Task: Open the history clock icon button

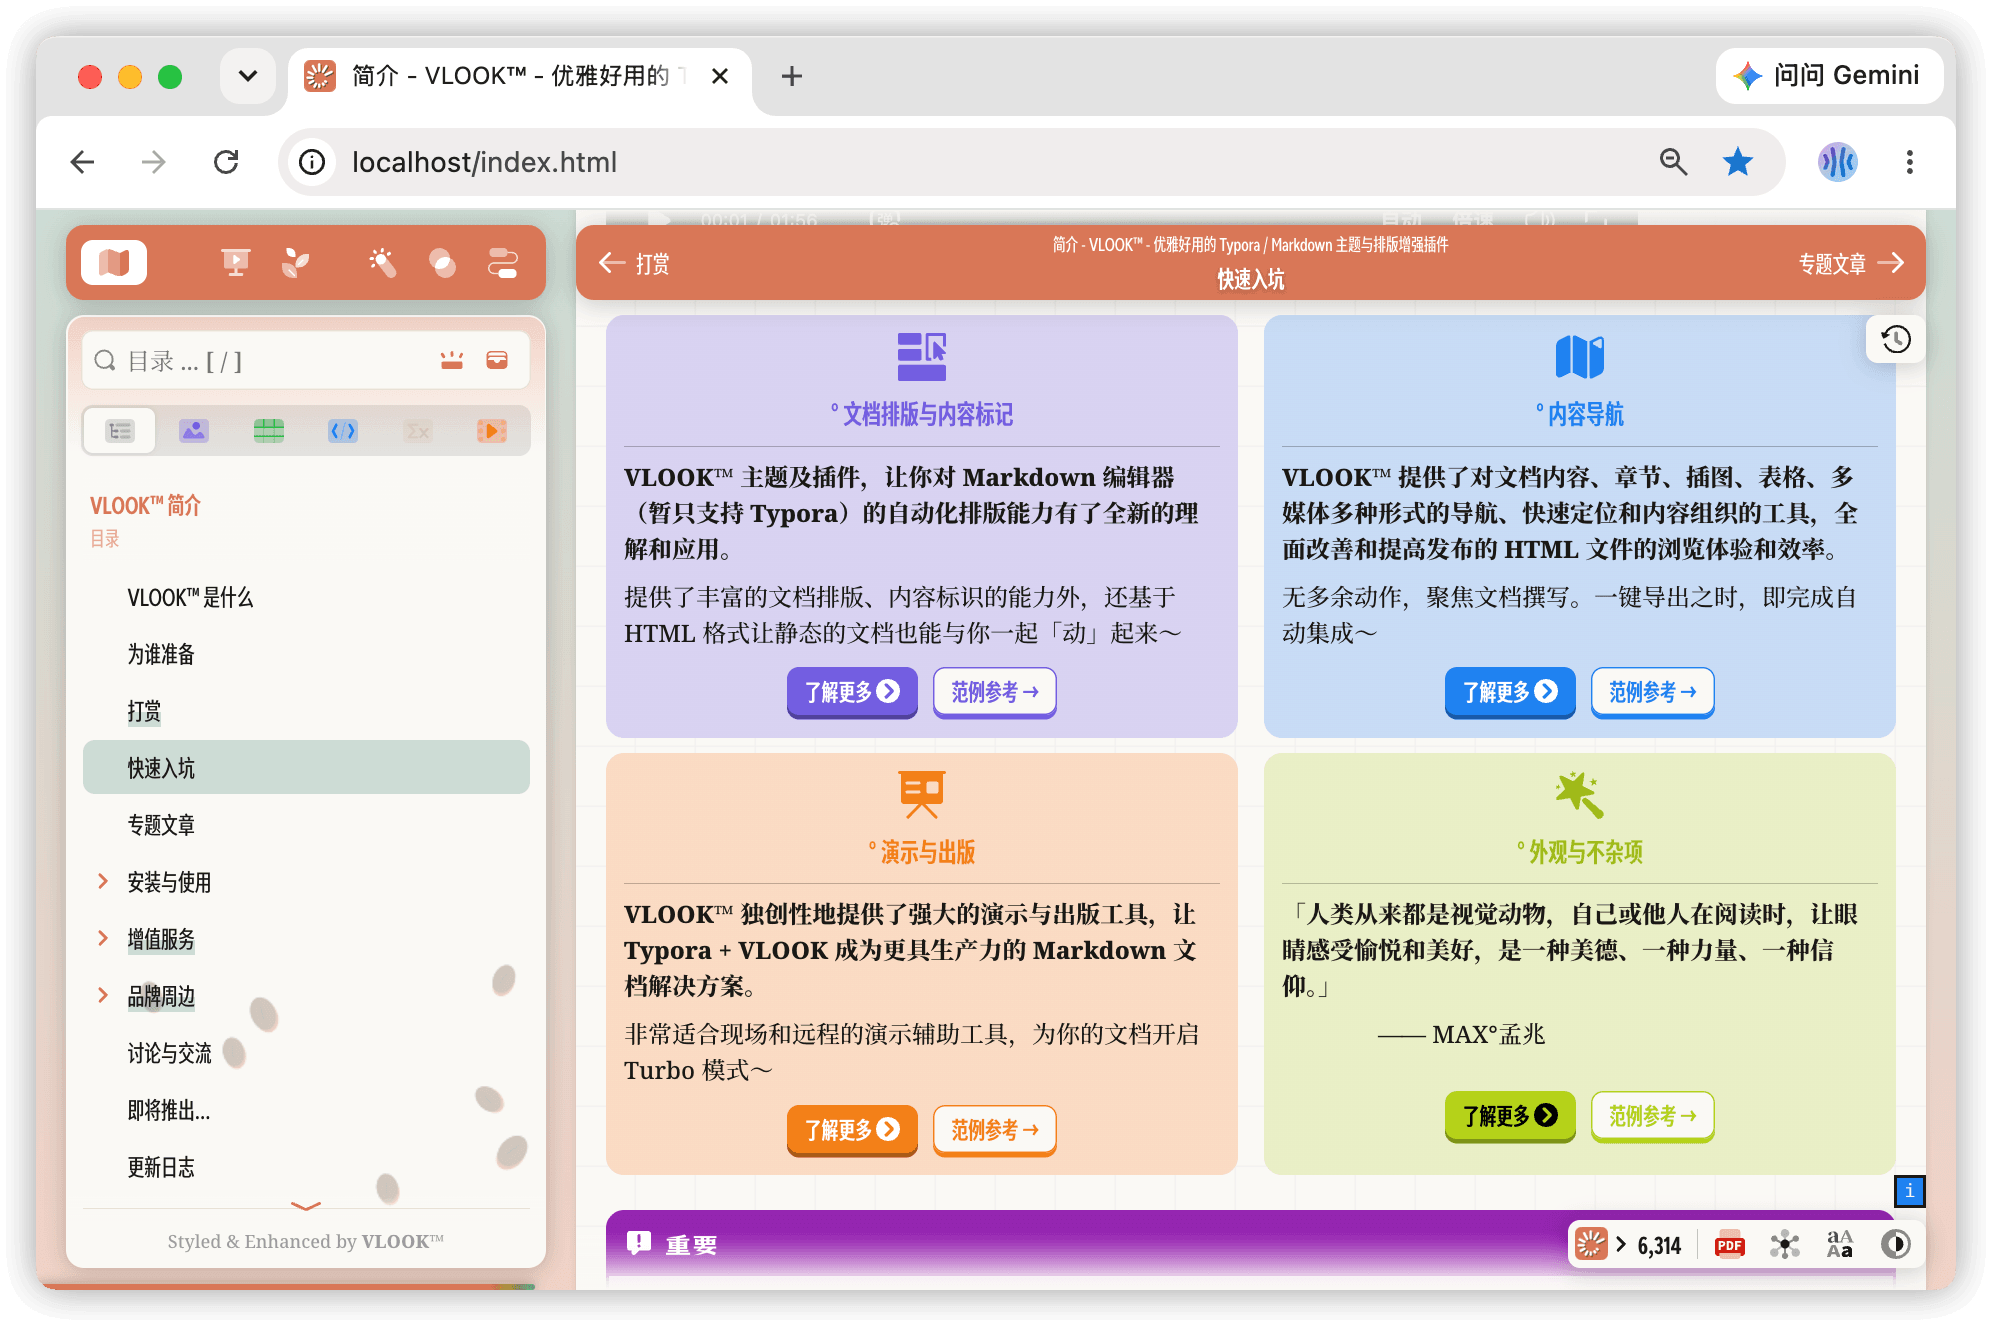Action: coord(1896,339)
